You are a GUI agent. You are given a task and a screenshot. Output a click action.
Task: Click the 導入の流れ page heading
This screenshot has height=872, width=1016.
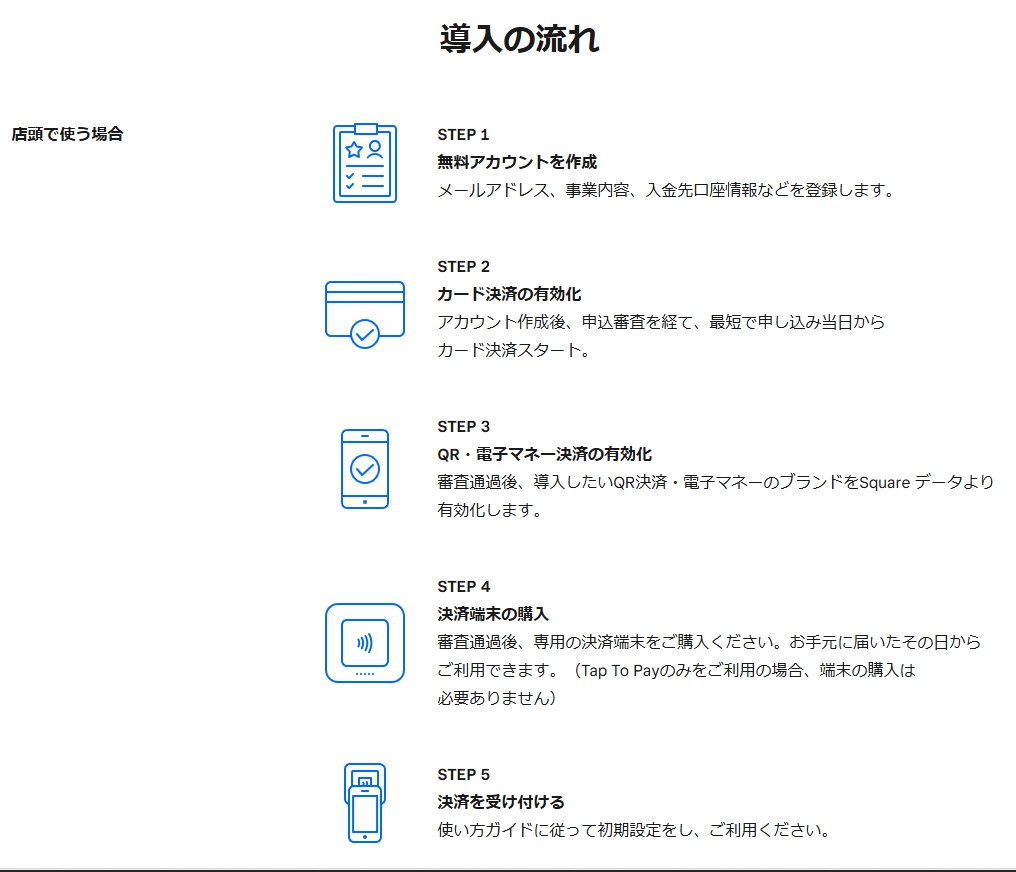pos(519,39)
